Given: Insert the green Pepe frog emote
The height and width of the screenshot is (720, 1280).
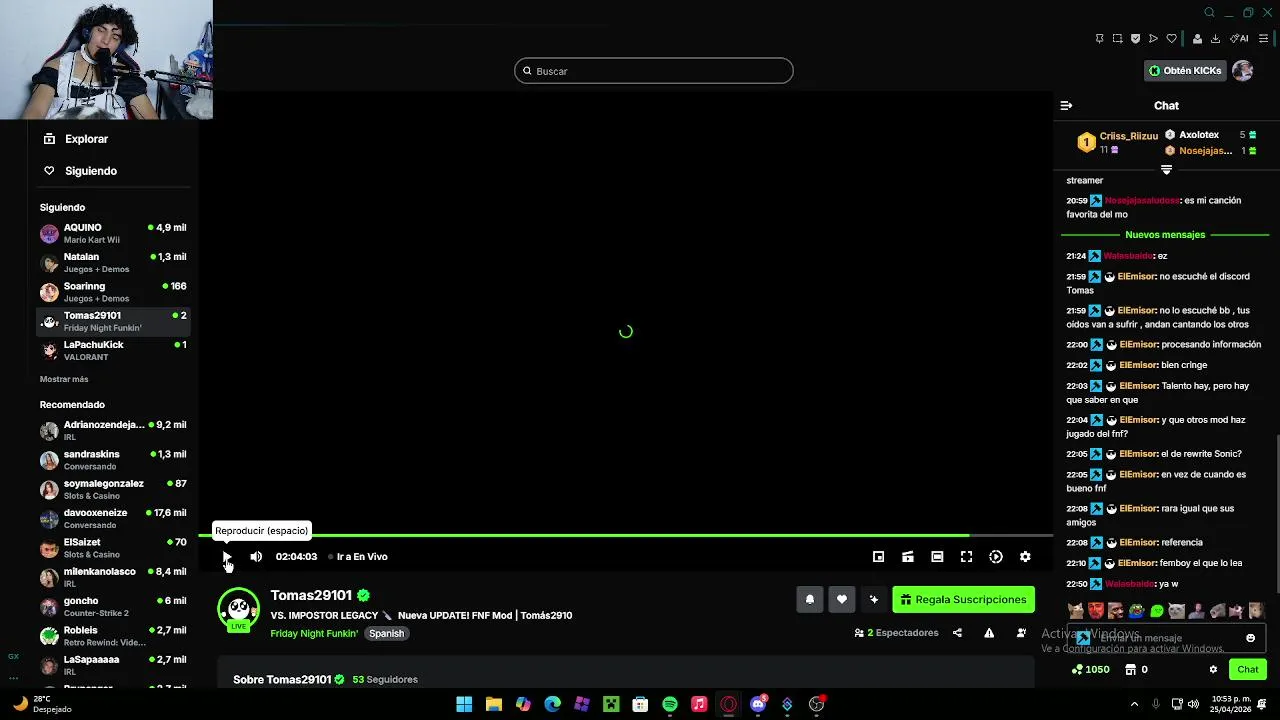Looking at the screenshot, I should [1136, 611].
